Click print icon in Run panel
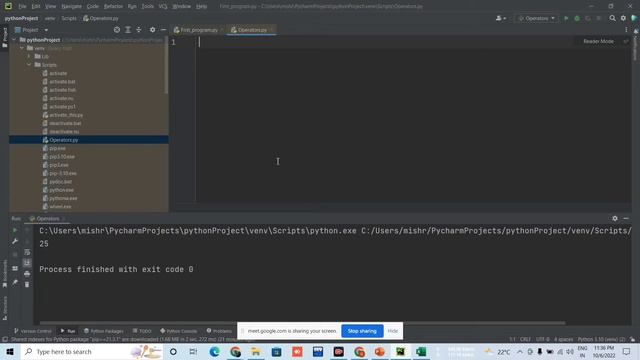 coord(27,273)
